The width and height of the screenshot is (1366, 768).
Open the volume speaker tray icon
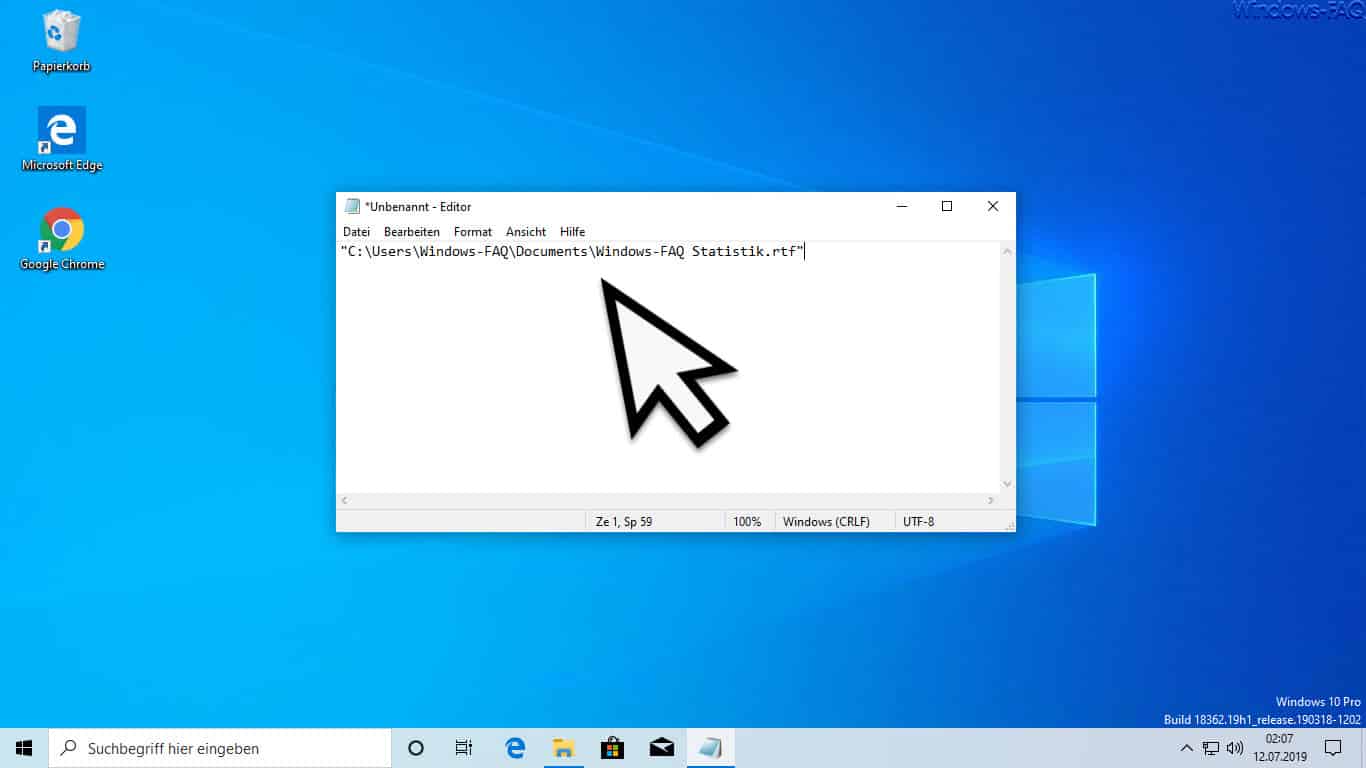coord(1235,748)
